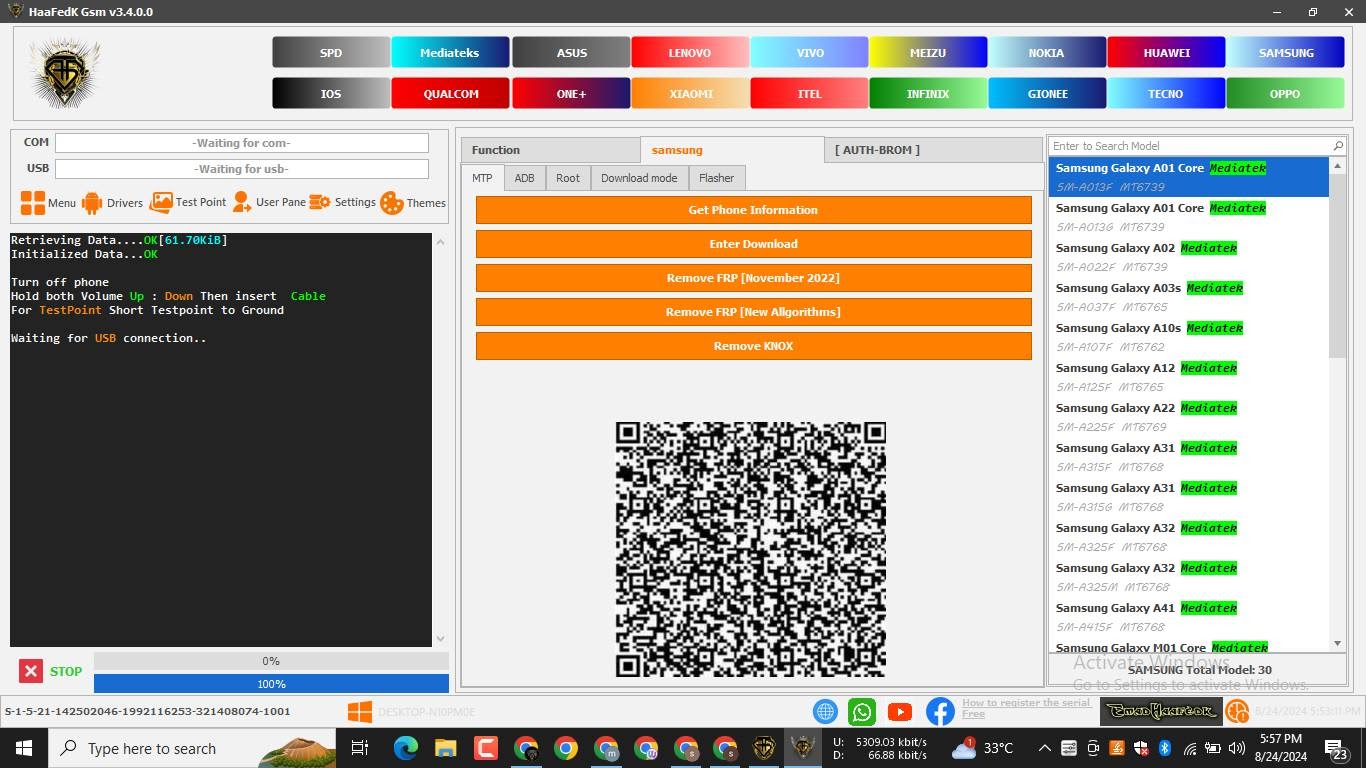Image resolution: width=1366 pixels, height=768 pixels.
Task: Click Get Phone Information
Action: (x=753, y=210)
